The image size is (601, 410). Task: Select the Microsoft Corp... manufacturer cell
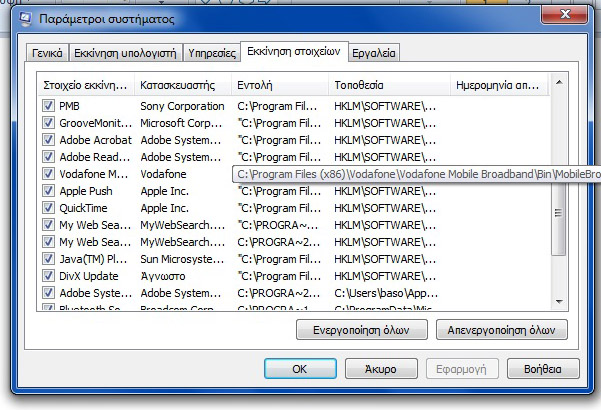[x=181, y=123]
